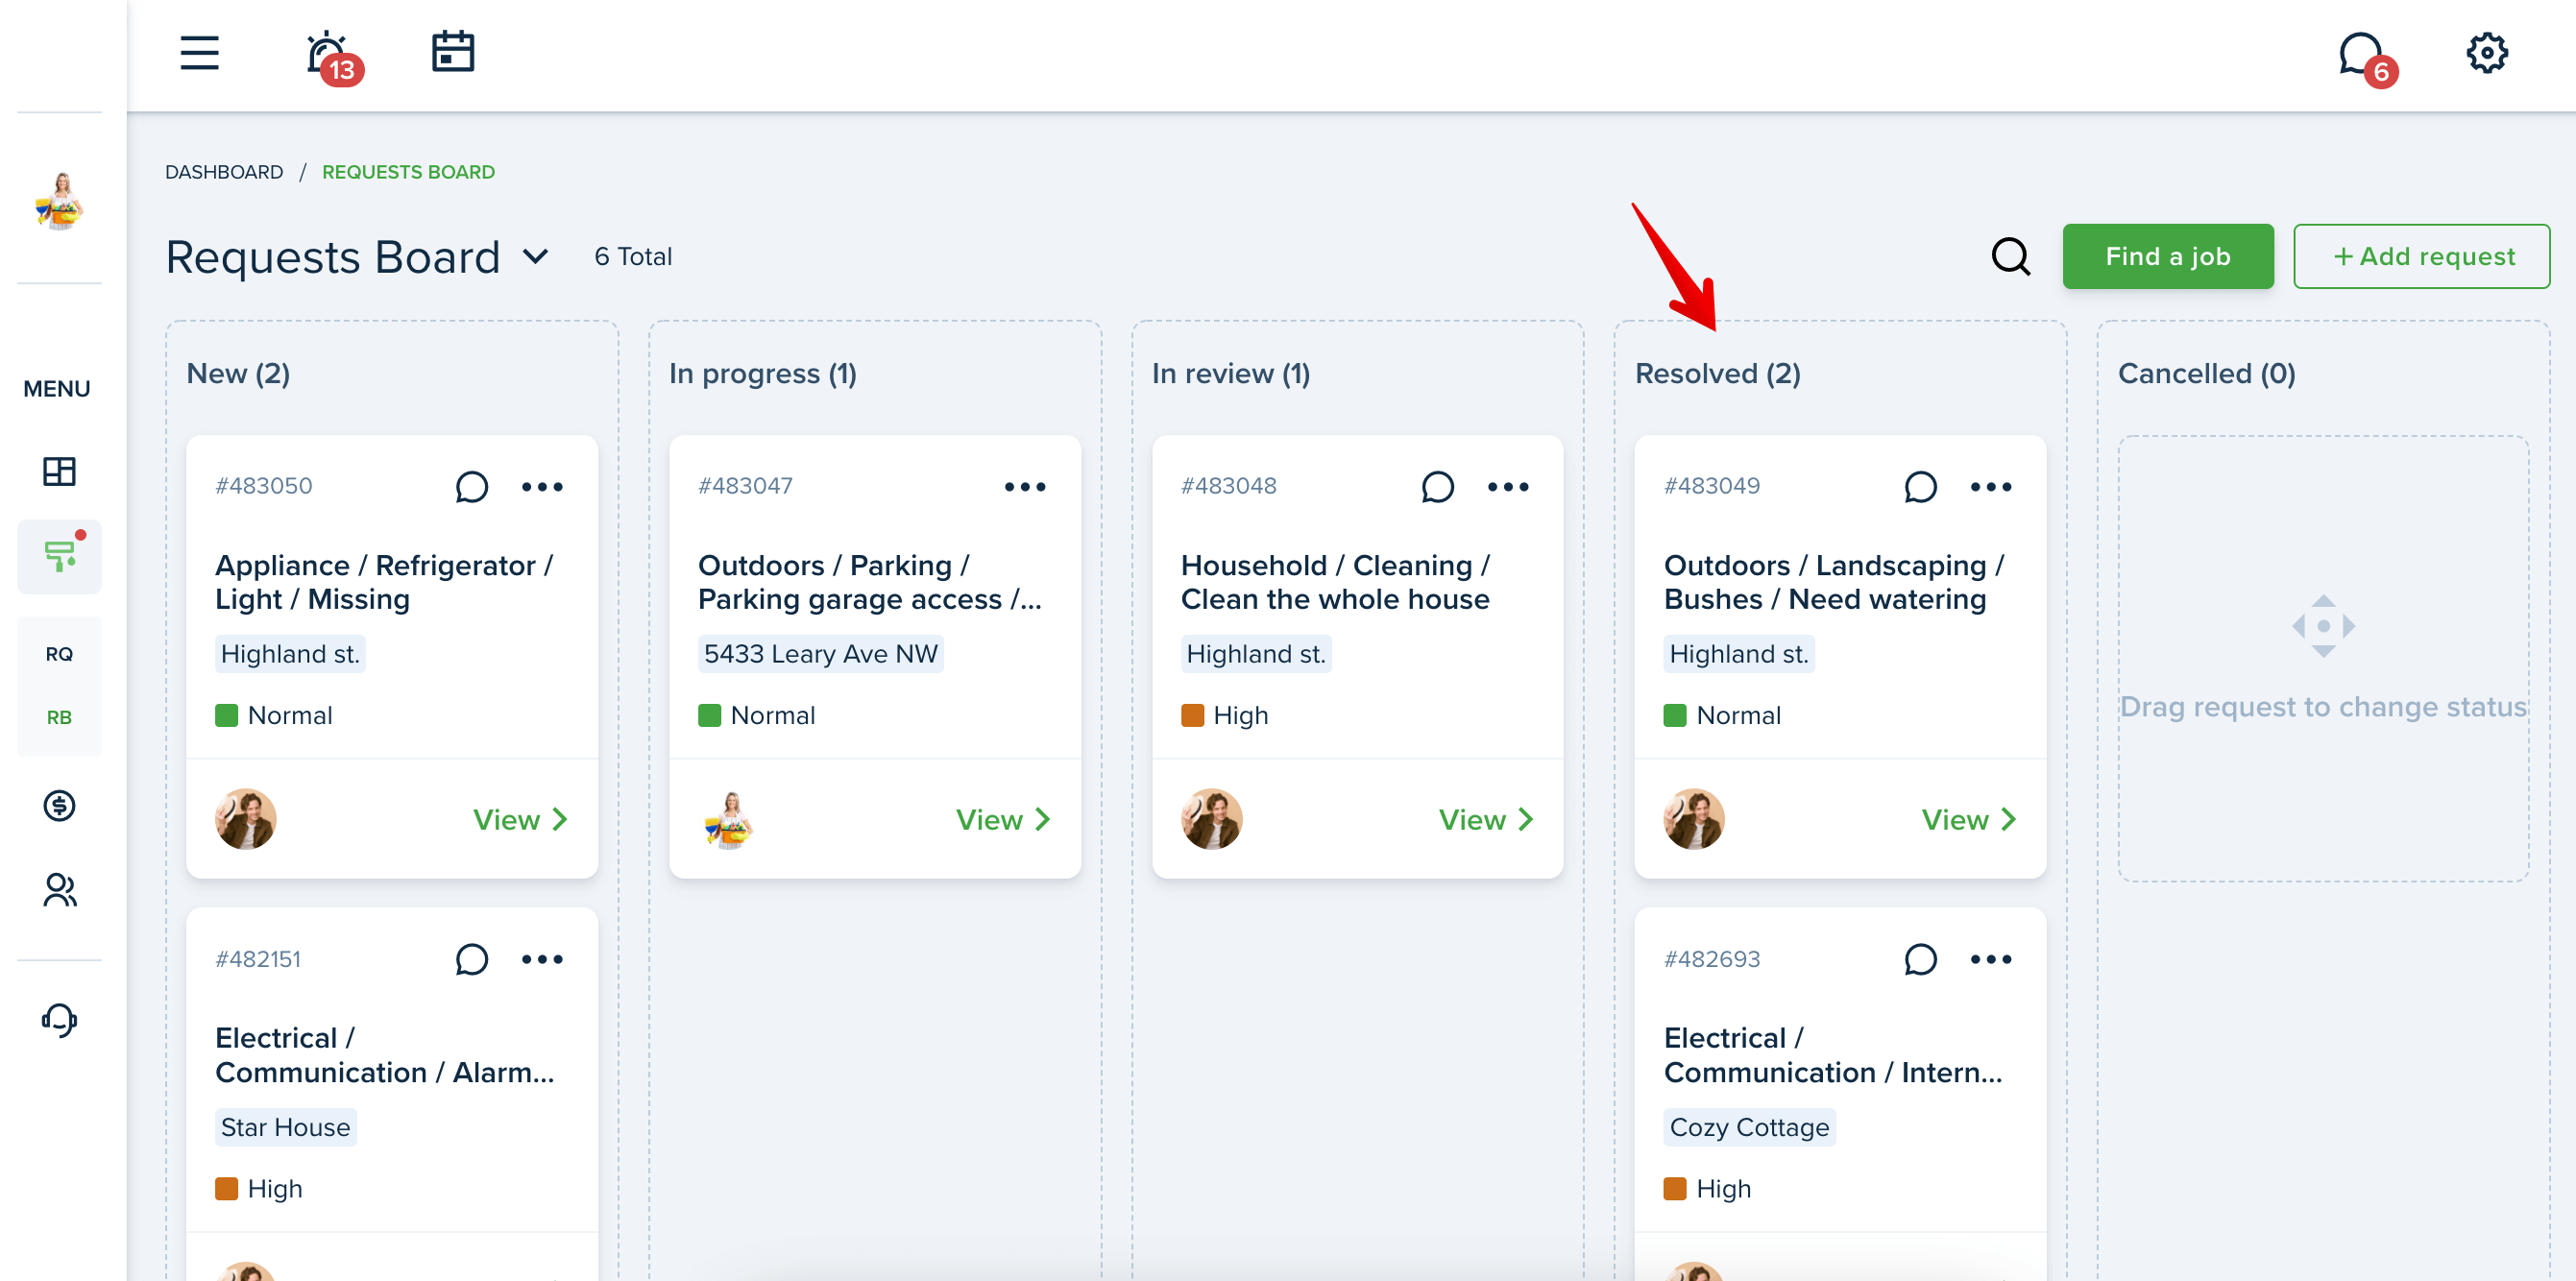Click the Star House property tag

click(x=286, y=1128)
